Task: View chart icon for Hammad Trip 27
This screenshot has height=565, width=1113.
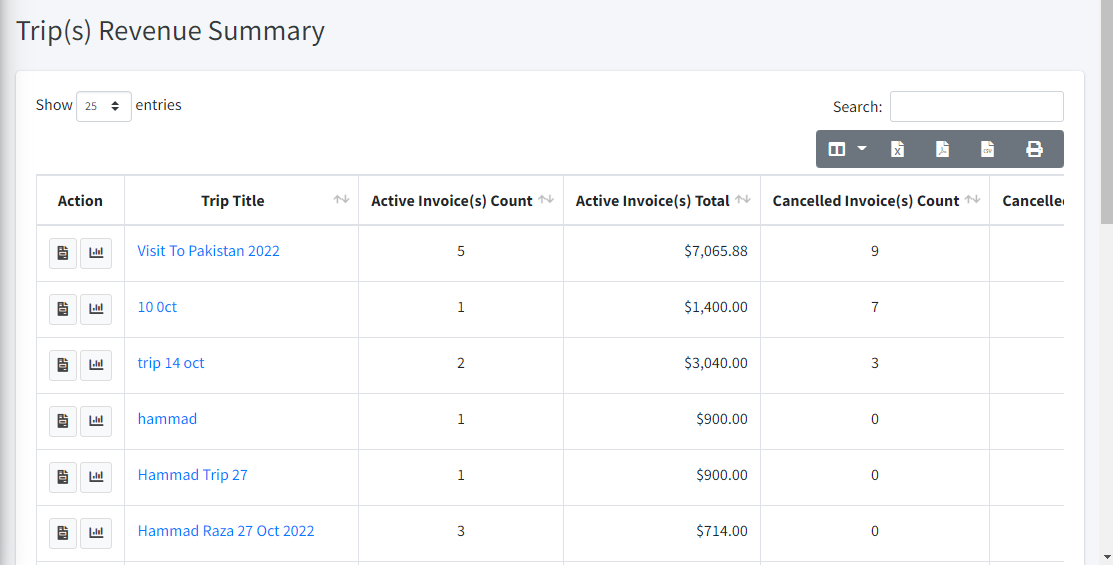Action: (96, 477)
